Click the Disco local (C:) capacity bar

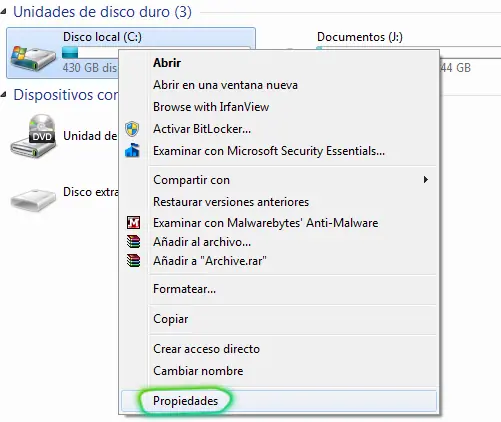click(90, 52)
